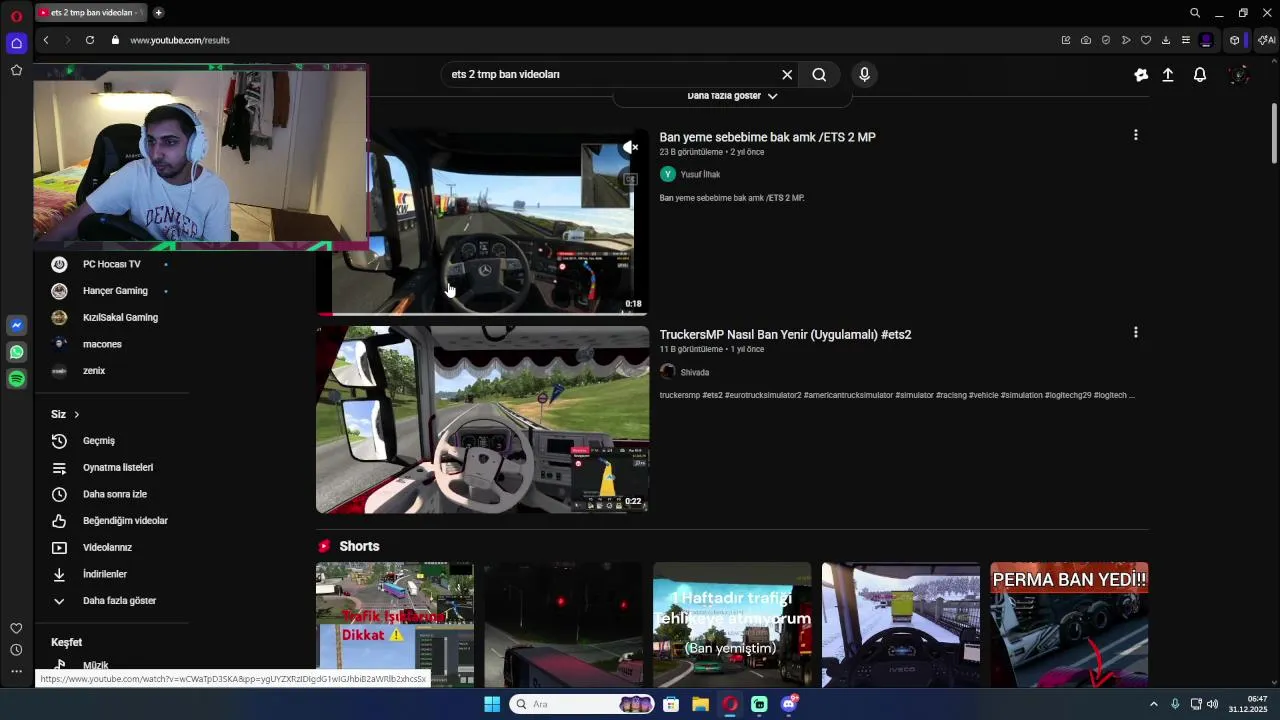This screenshot has width=1280, height=720.
Task: Search open tabs magnifier icon
Action: tap(1195, 13)
